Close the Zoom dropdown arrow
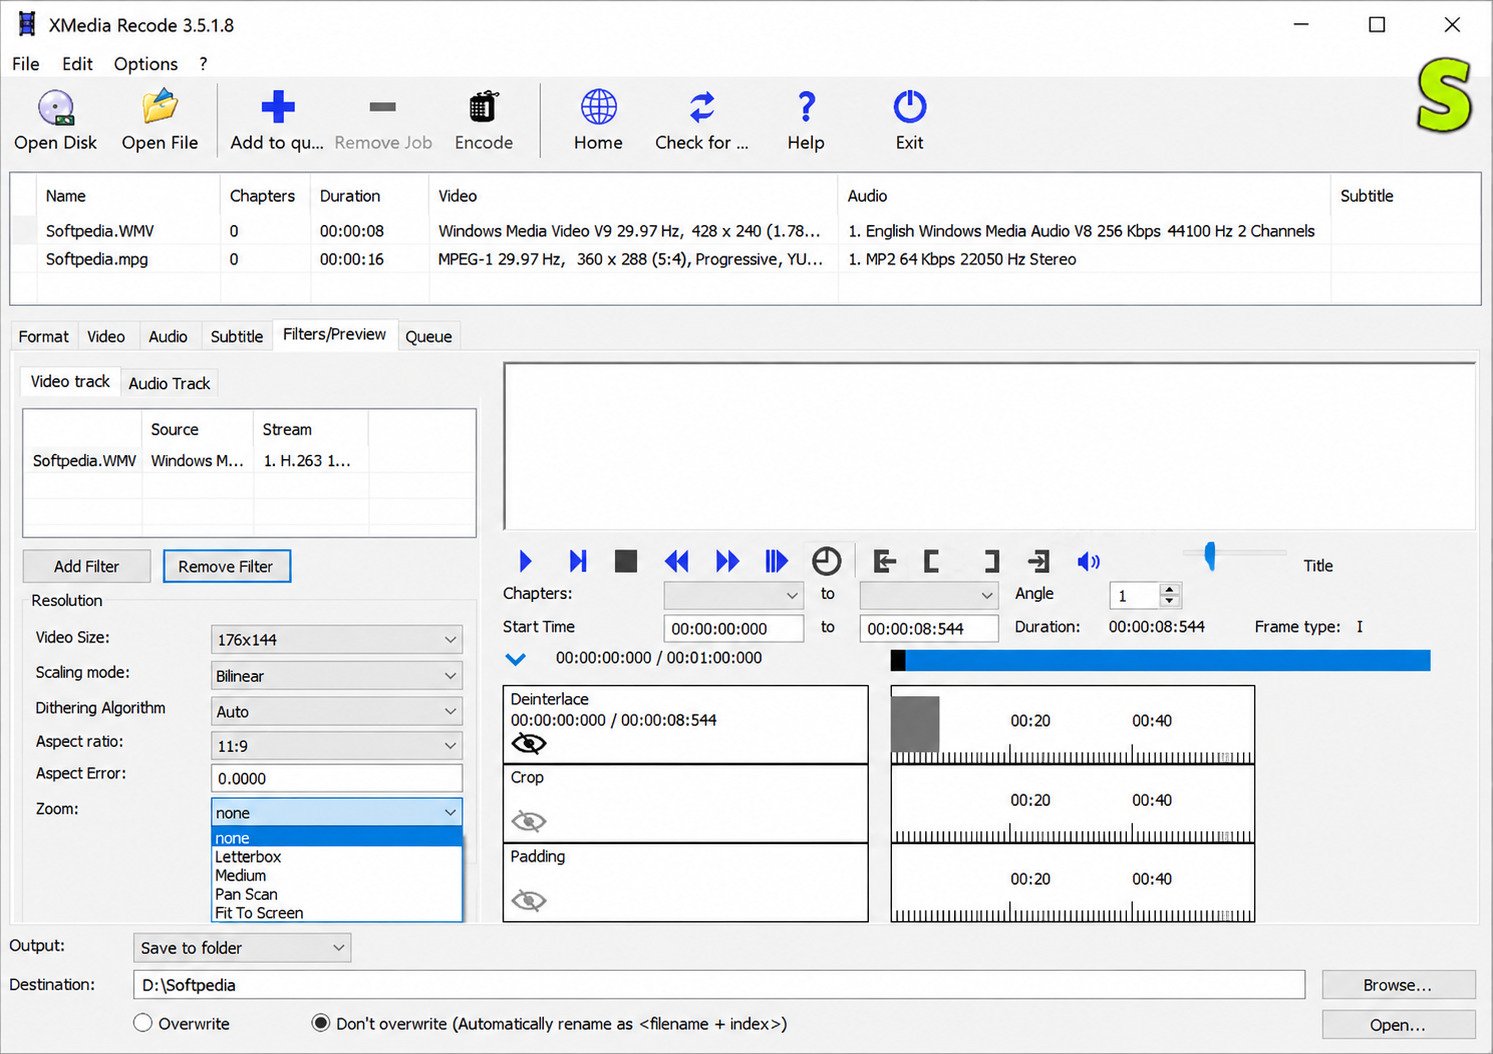This screenshot has width=1493, height=1054. (x=450, y=812)
